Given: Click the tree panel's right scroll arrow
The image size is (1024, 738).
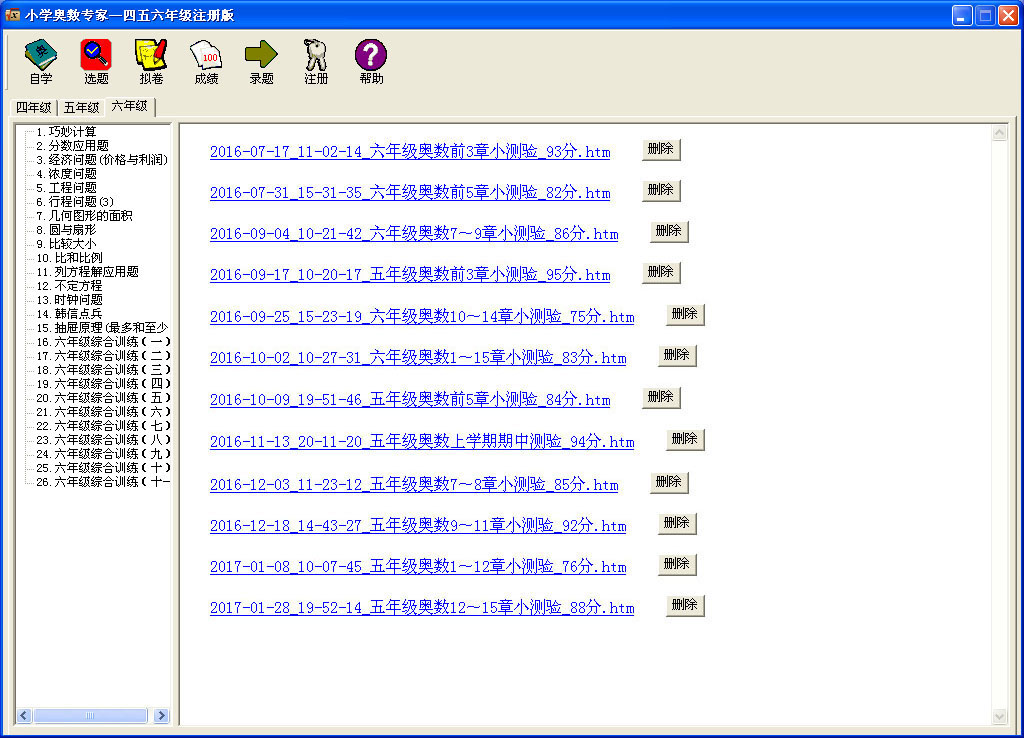Looking at the screenshot, I should click(x=161, y=716).
